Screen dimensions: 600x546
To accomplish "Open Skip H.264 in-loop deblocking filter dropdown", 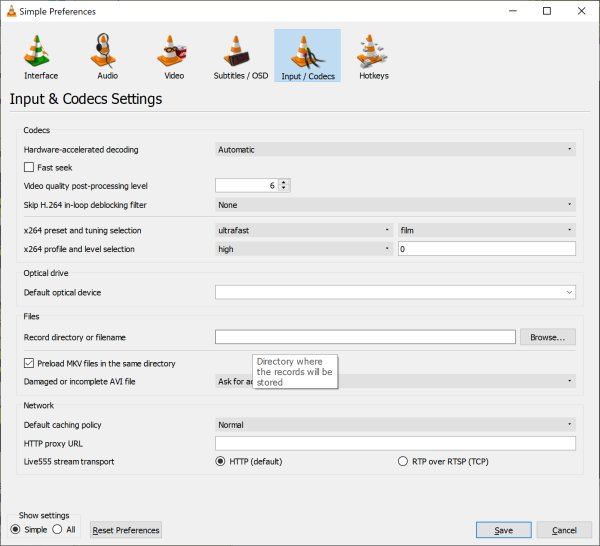I will point(395,205).
